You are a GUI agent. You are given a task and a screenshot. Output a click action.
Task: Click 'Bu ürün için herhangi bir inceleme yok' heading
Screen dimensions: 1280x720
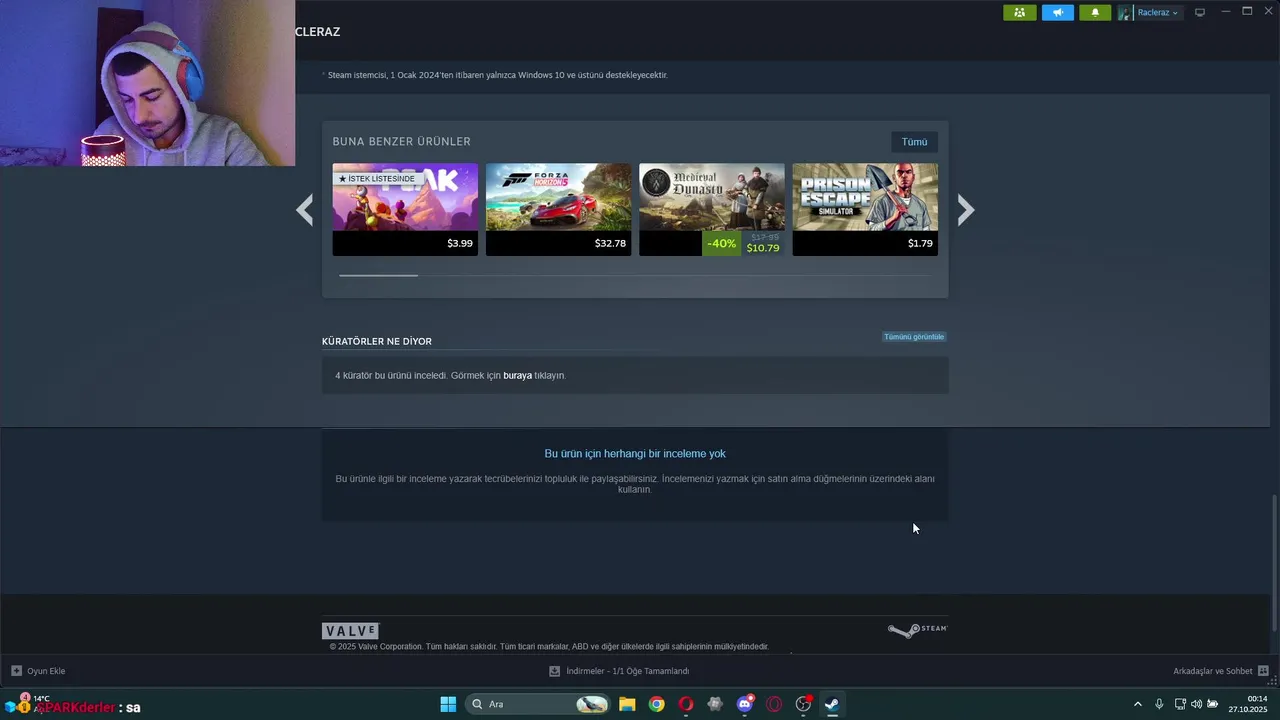pos(635,454)
